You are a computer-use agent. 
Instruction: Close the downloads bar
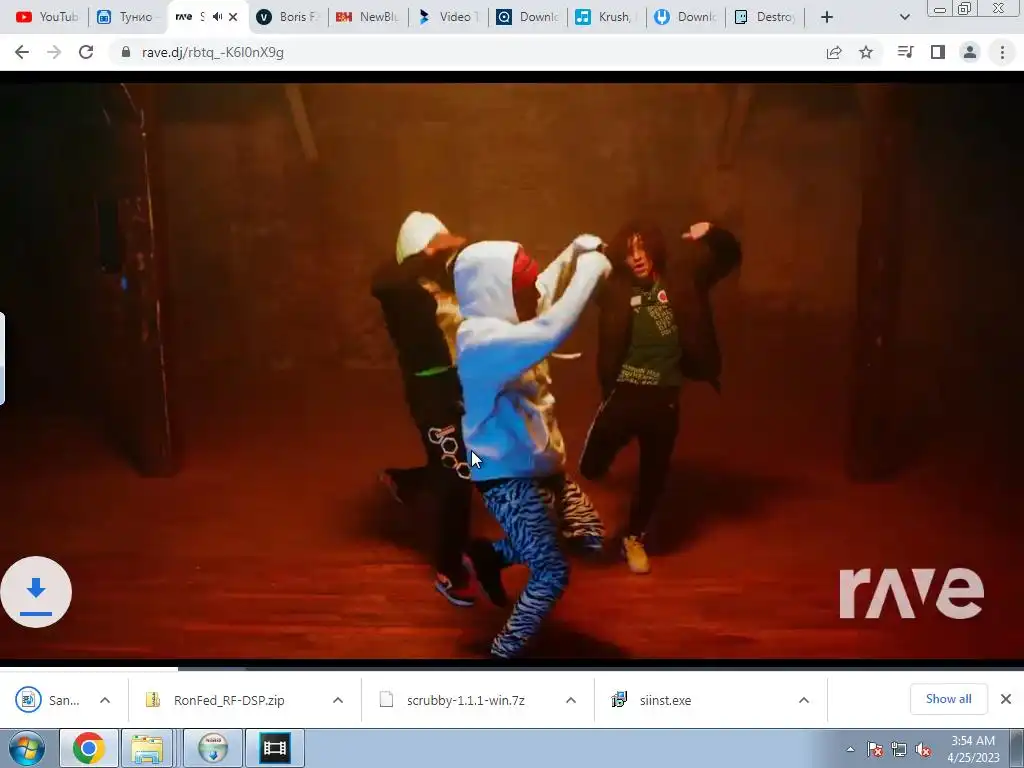[1006, 699]
